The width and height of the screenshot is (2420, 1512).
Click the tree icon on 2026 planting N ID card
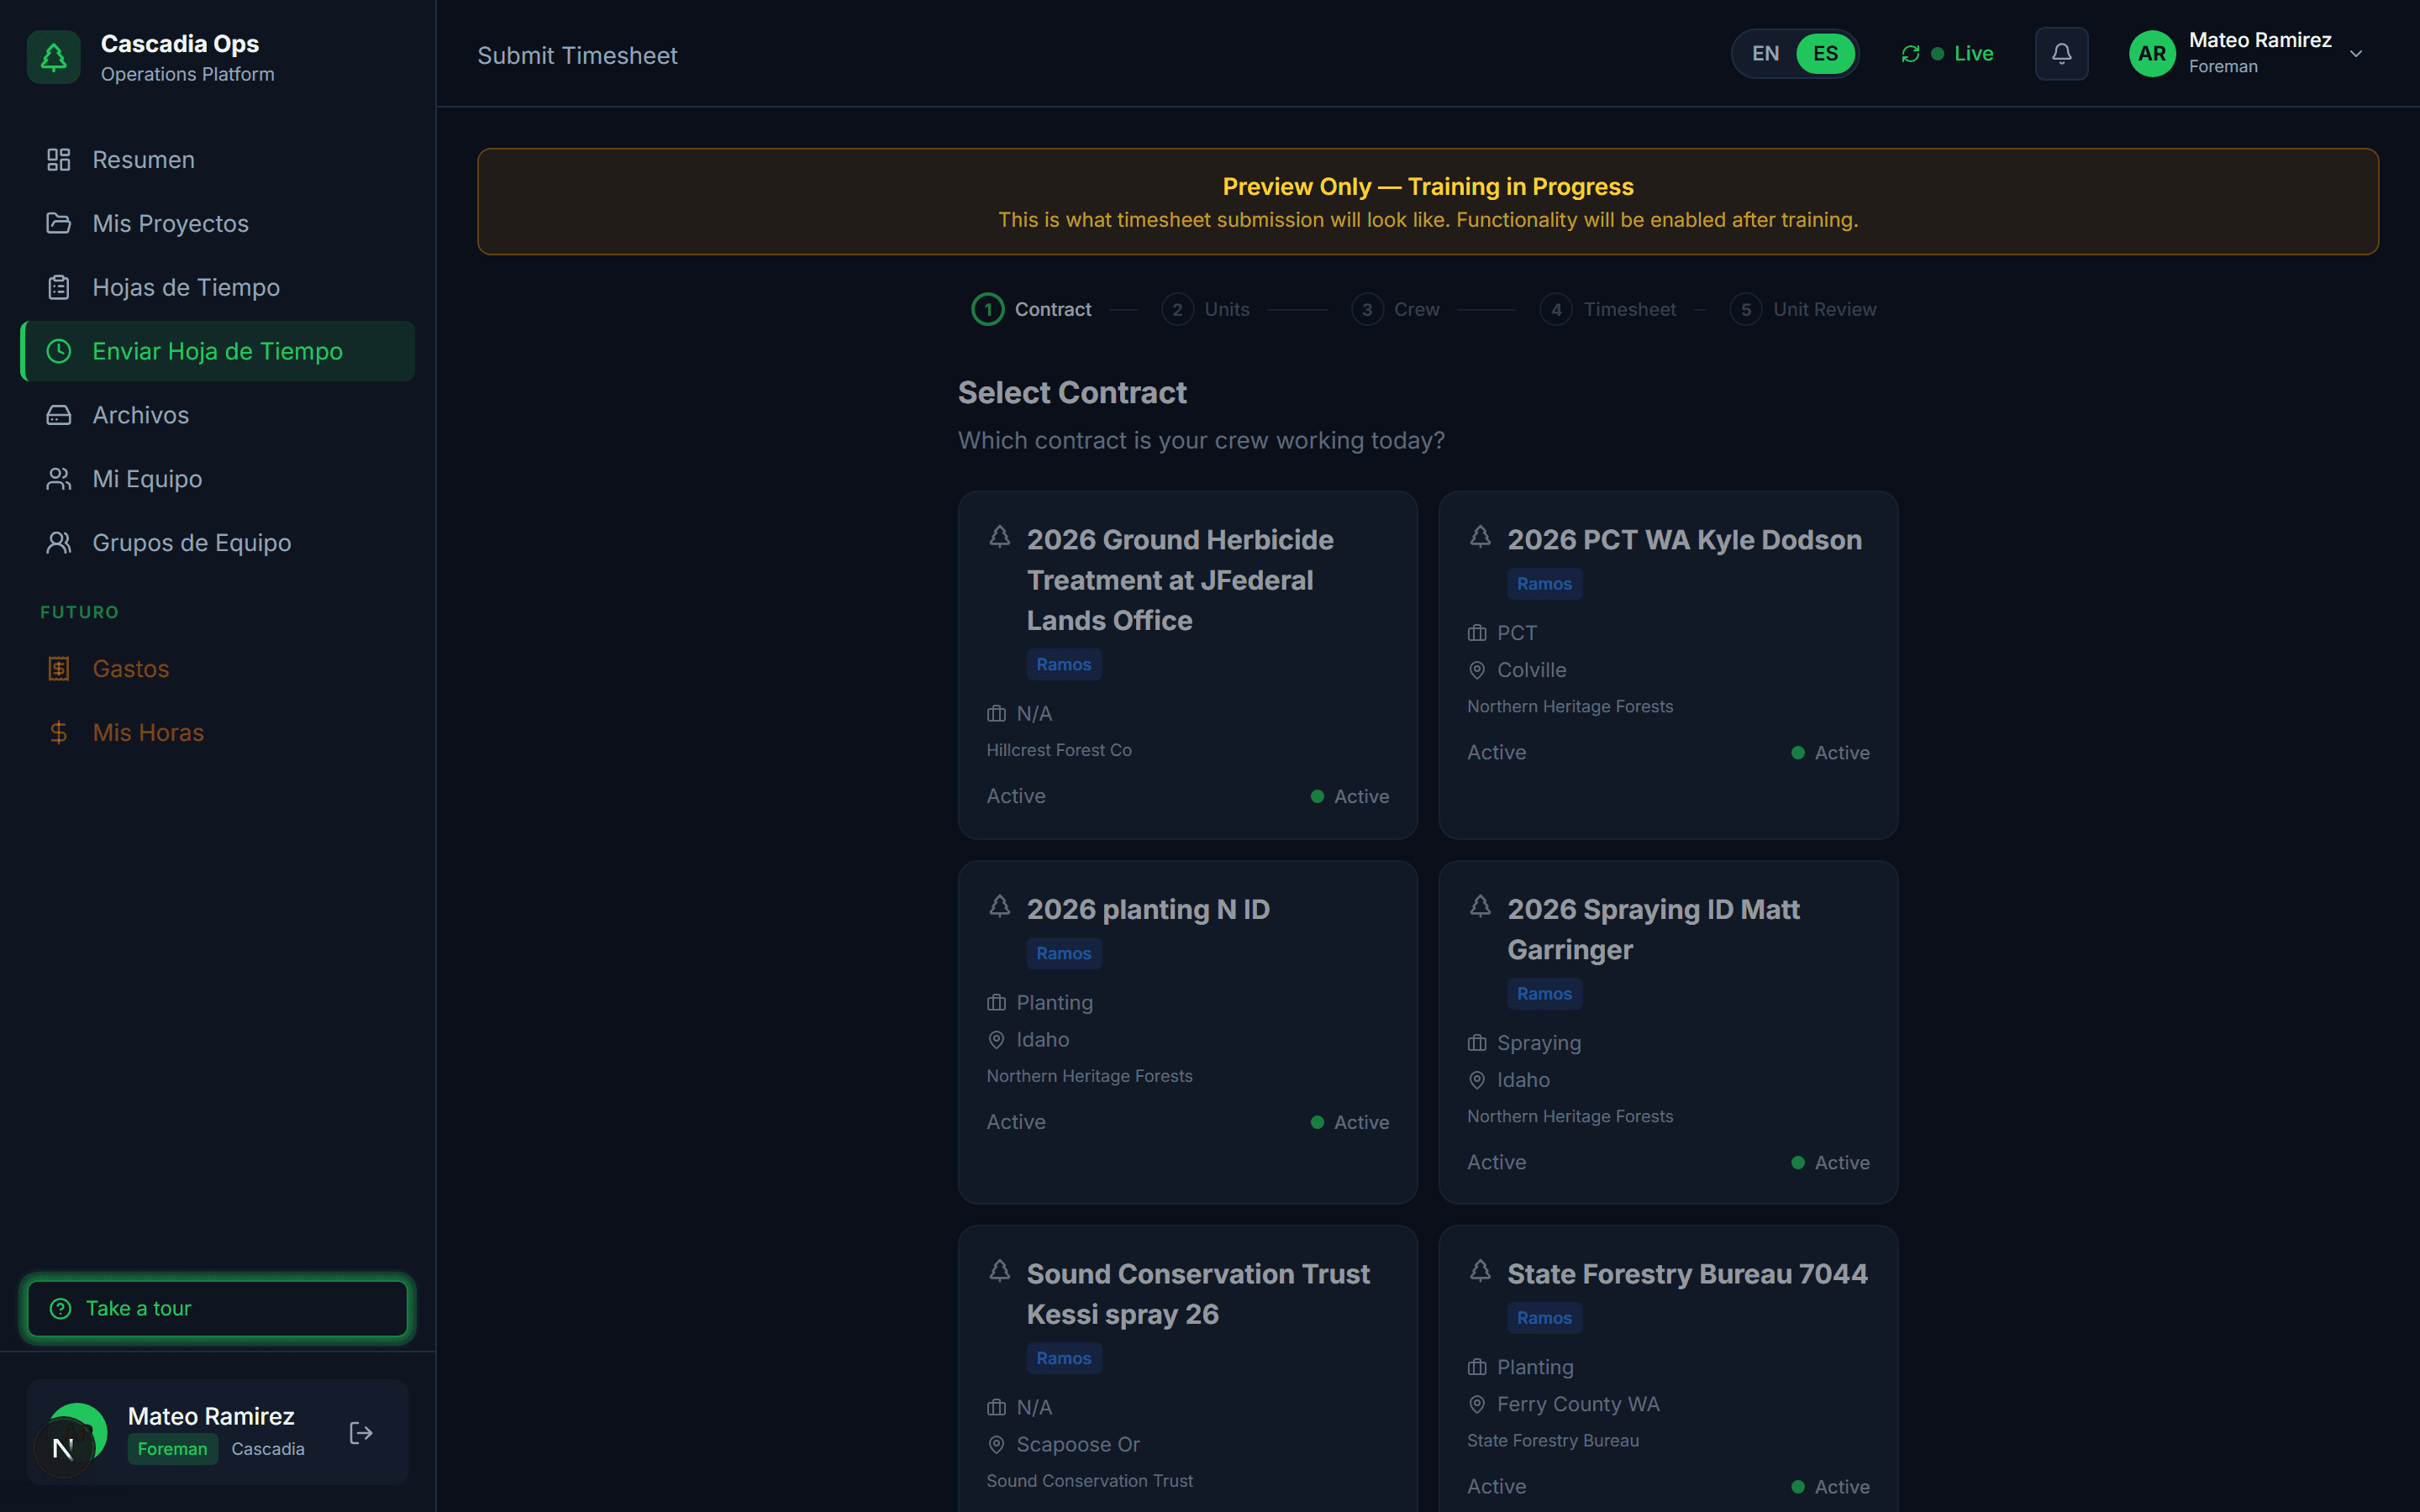pos(1000,906)
